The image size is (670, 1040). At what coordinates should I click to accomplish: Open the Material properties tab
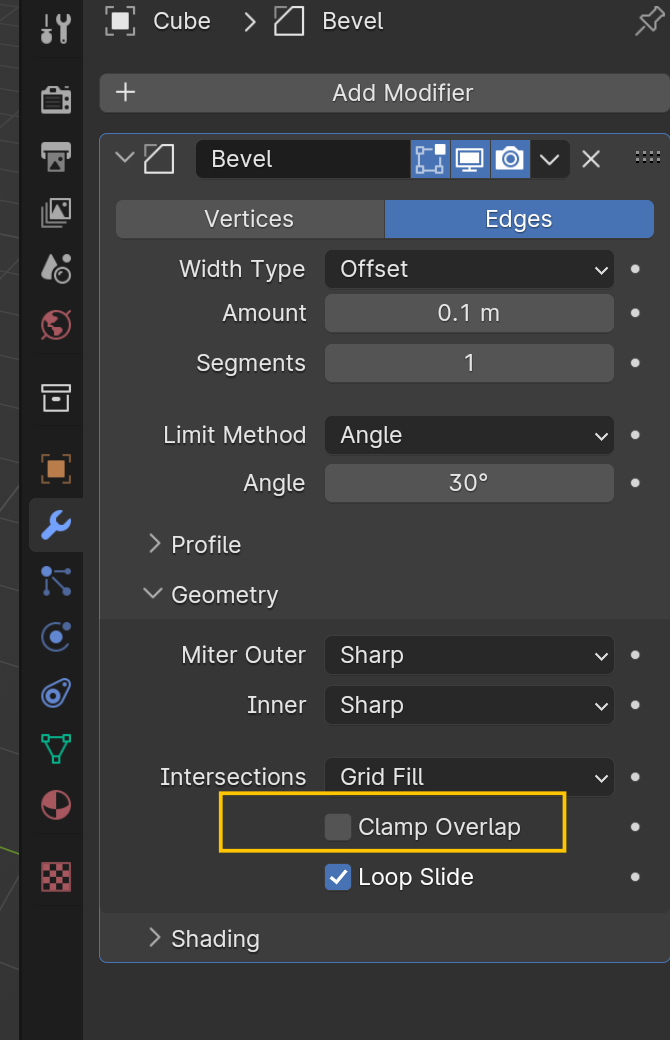click(x=56, y=804)
